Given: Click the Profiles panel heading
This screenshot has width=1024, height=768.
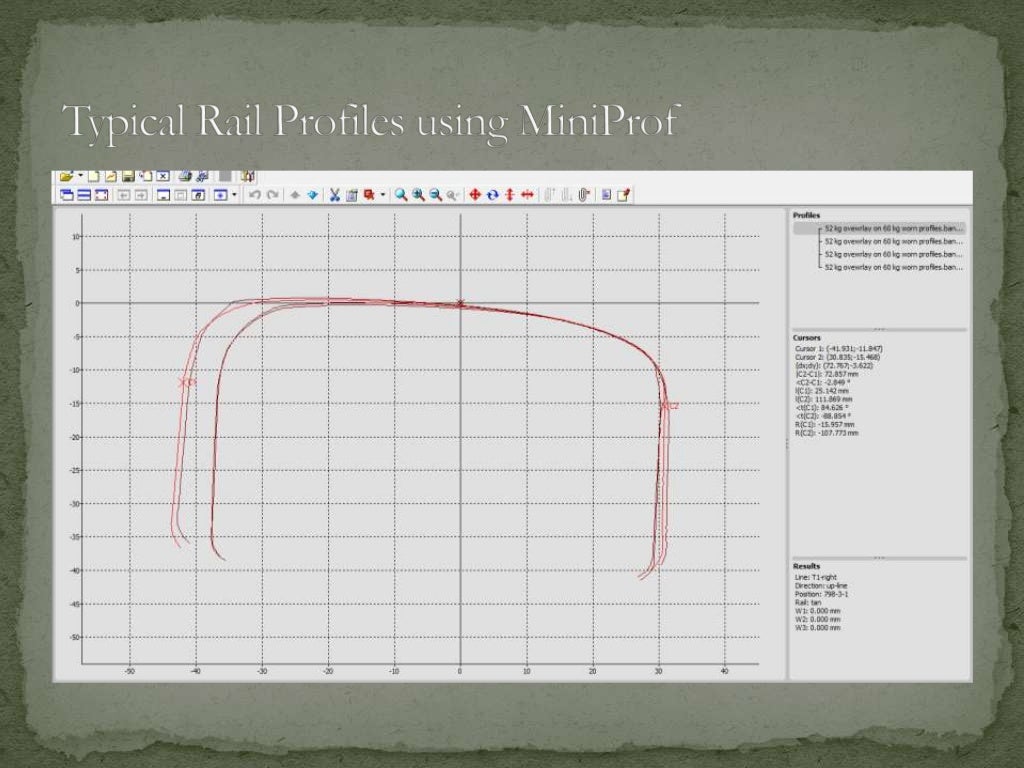Looking at the screenshot, I should coord(807,216).
